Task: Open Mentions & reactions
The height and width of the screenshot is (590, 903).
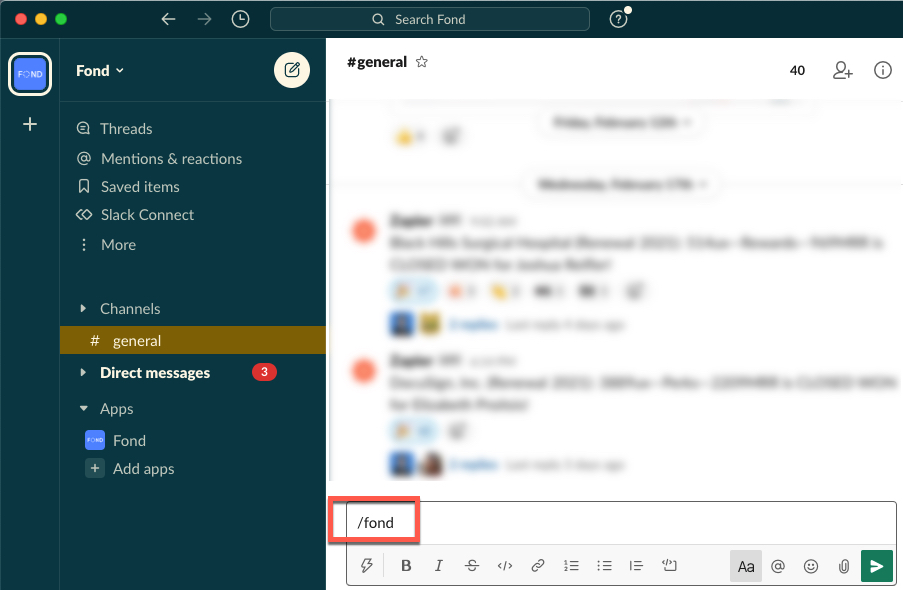Action: [x=159, y=158]
